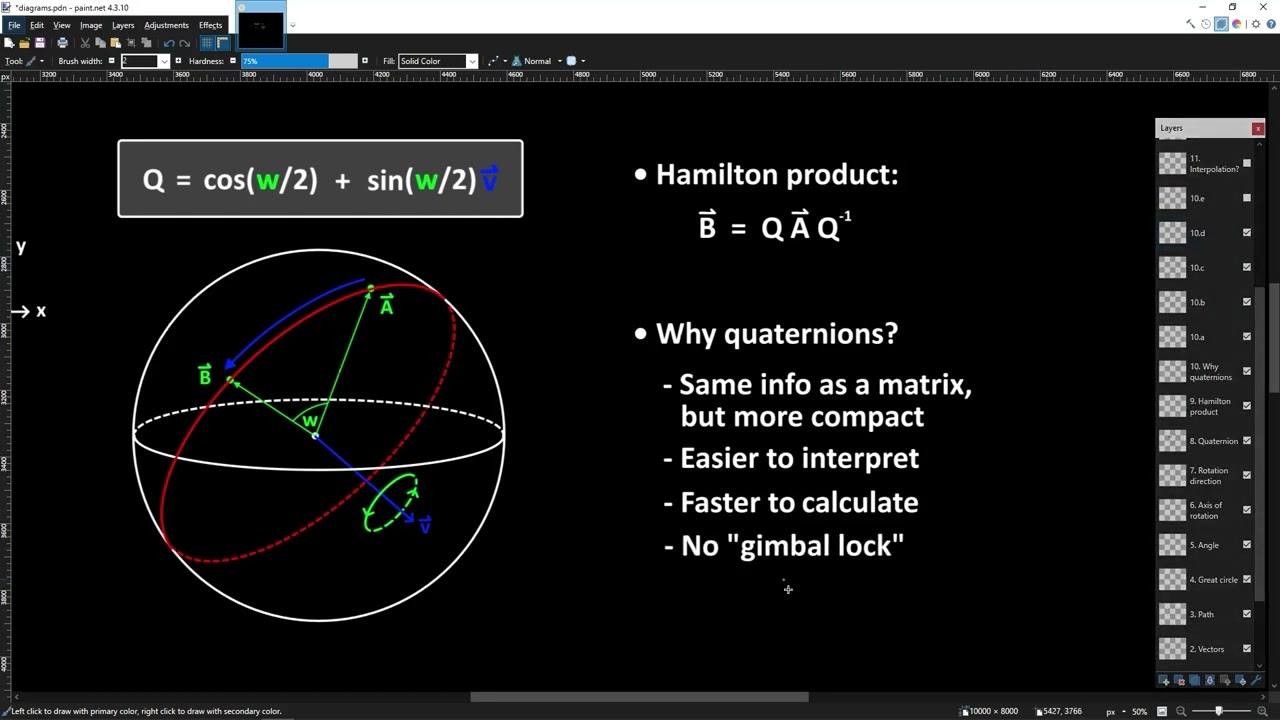Hide the 5. Angle layer
Viewport: 1280px width, 720px height.
pos(1246,545)
